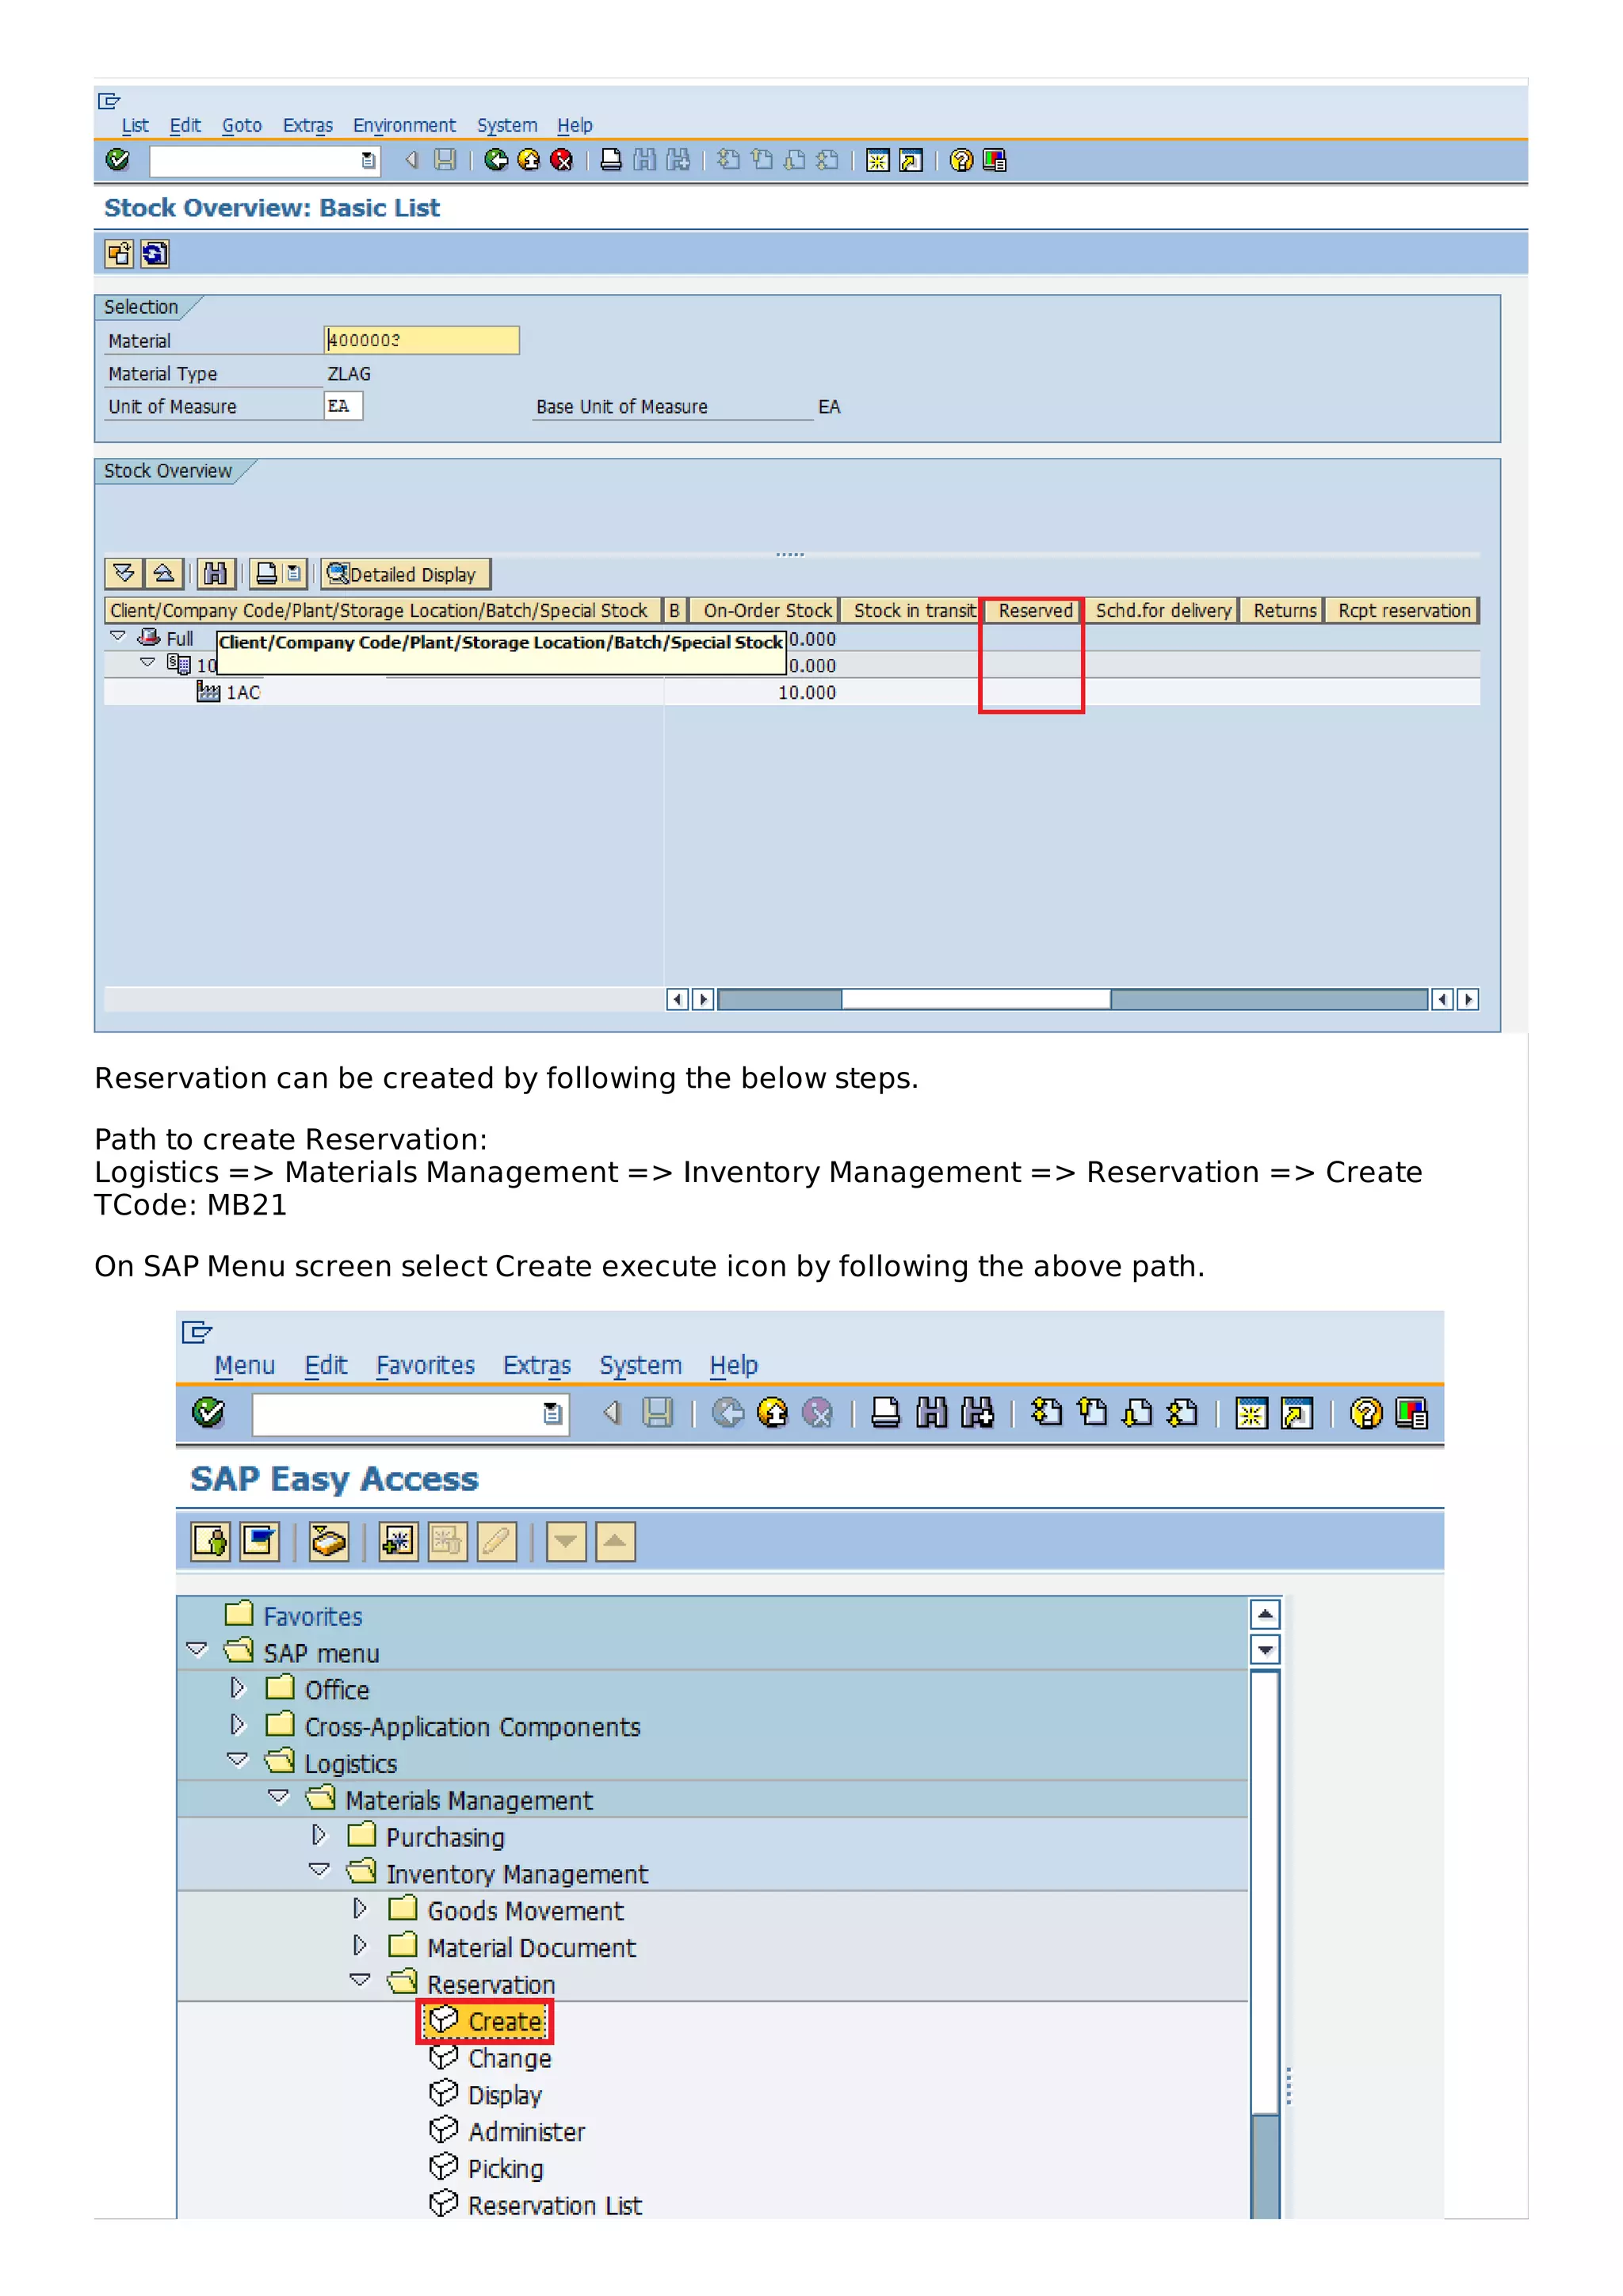
Task: Expand the Goods Movement folder
Action: [360, 1908]
